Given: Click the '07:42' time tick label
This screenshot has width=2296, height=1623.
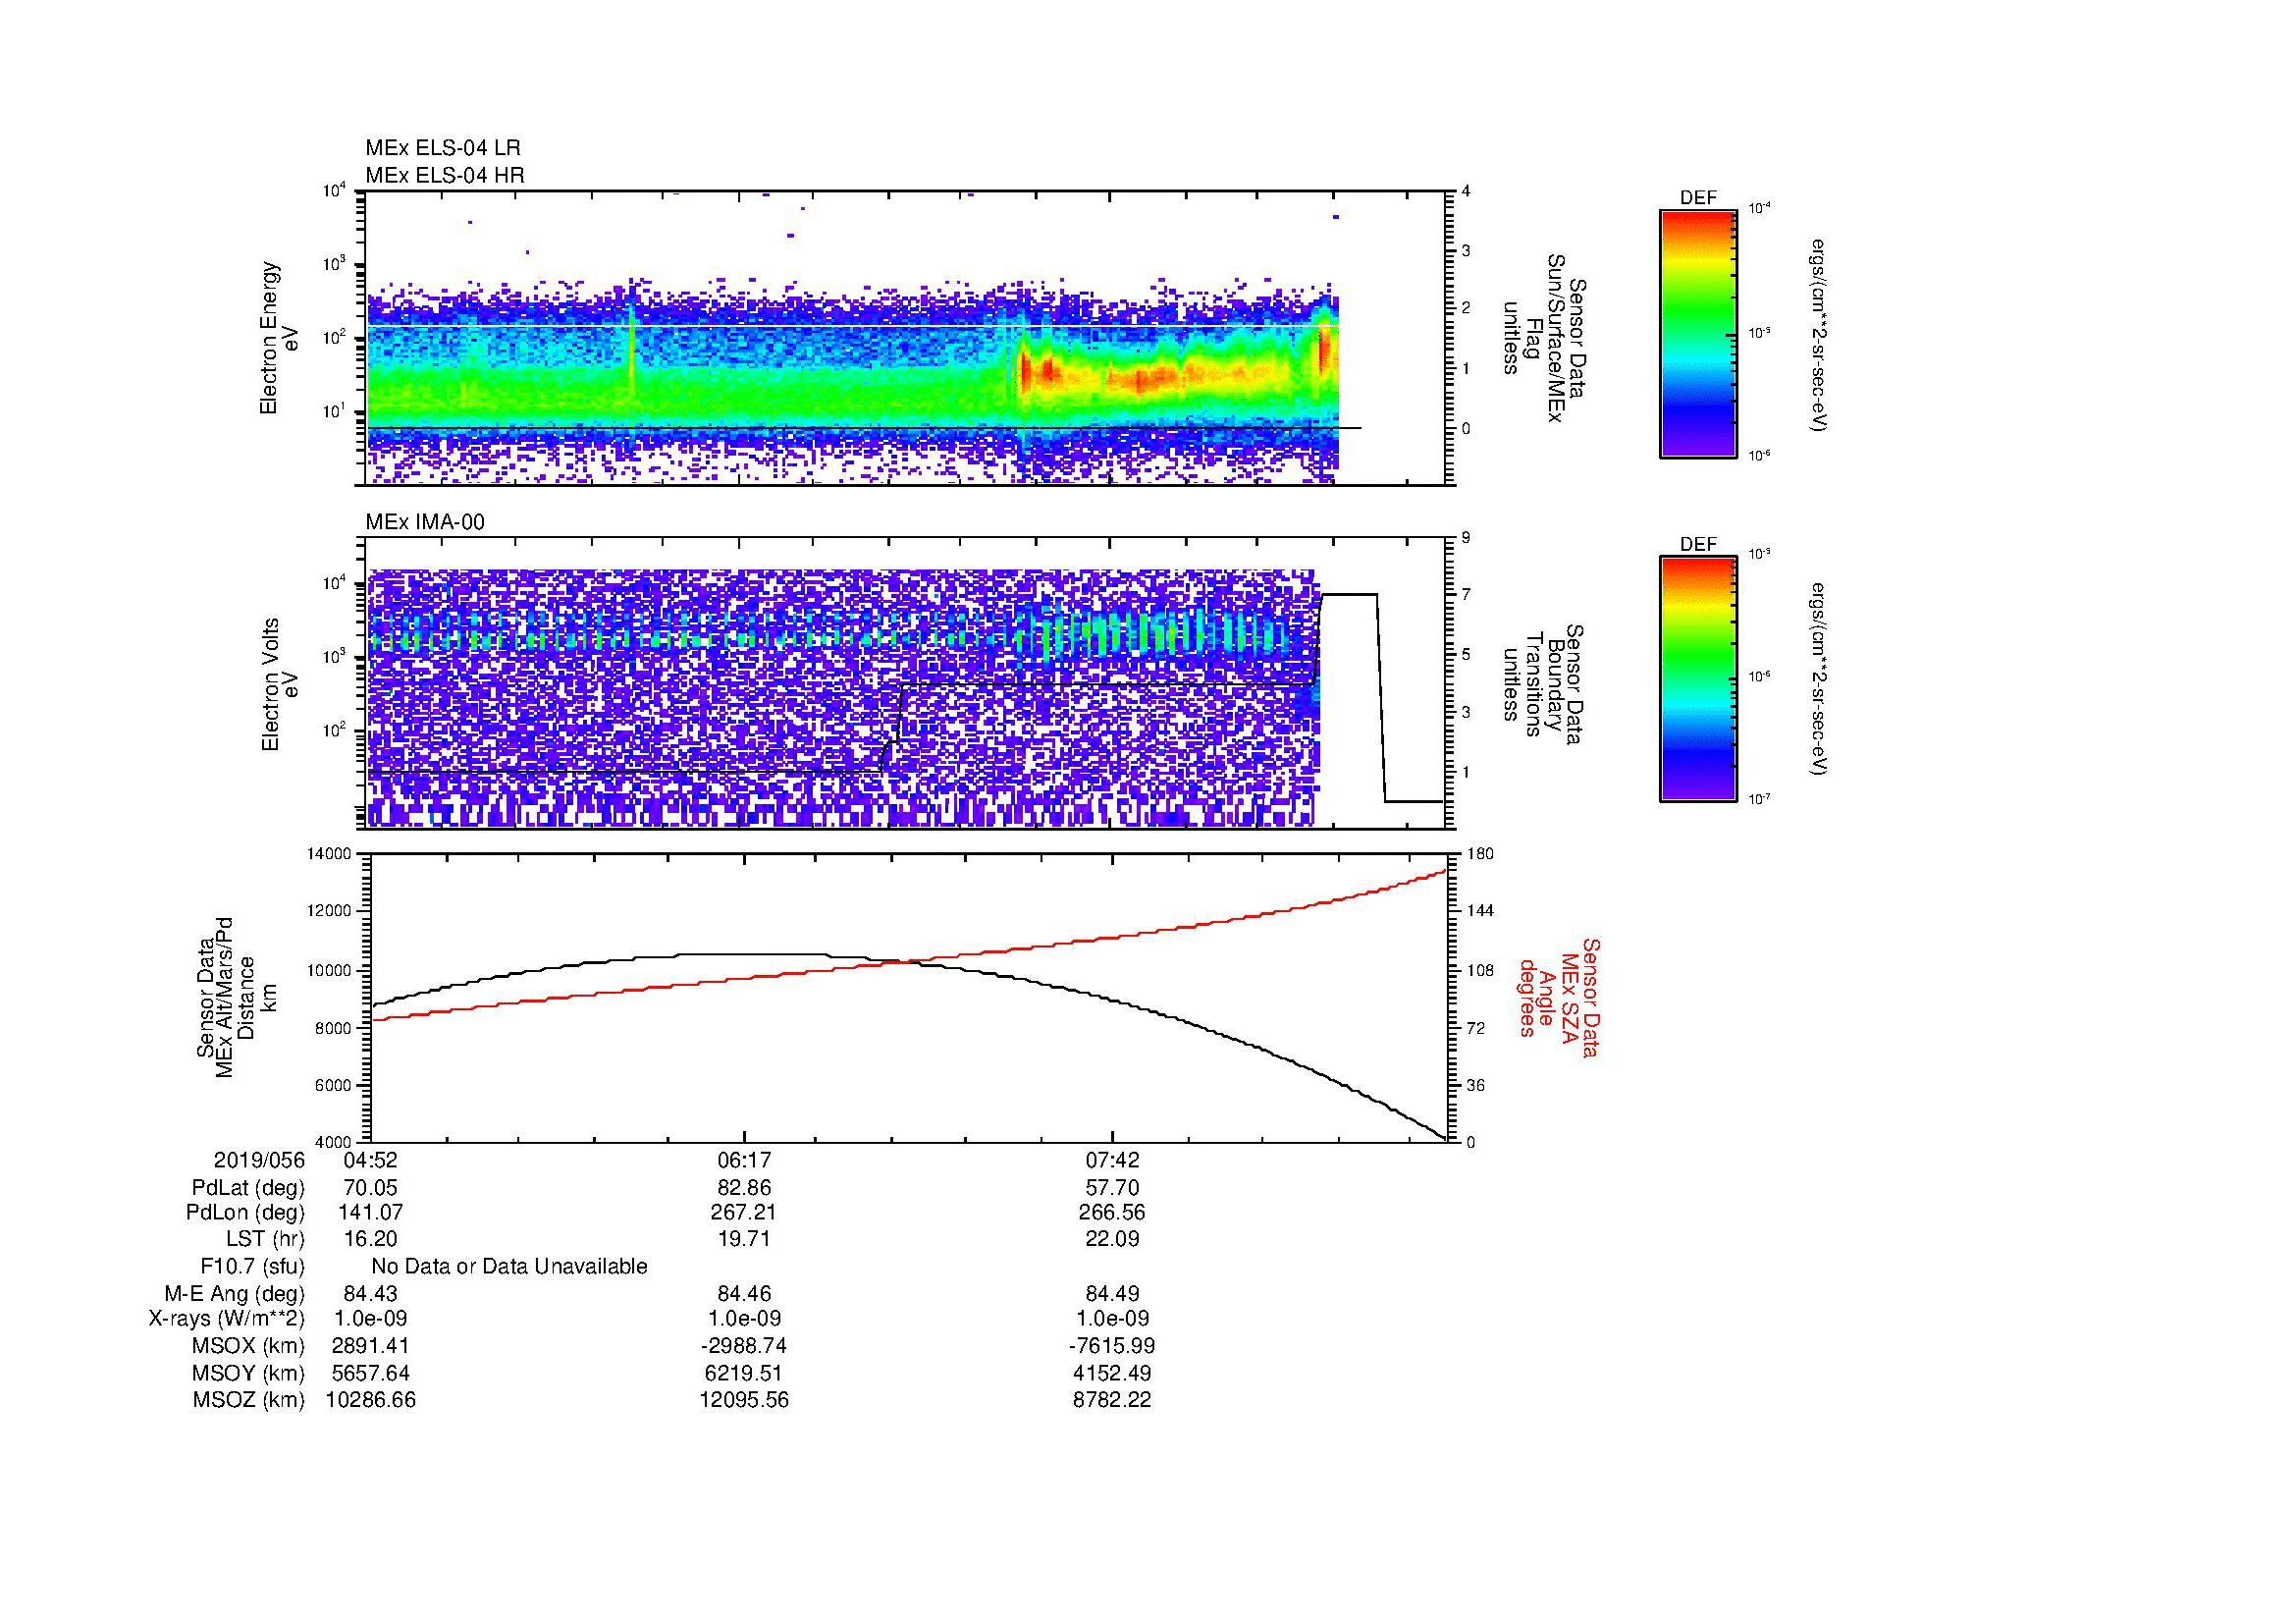Looking at the screenshot, I should [x=1112, y=1161].
